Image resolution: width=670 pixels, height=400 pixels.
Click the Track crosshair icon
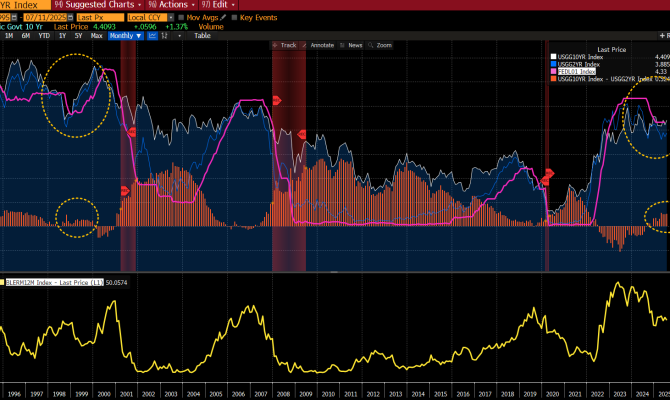tap(276, 45)
